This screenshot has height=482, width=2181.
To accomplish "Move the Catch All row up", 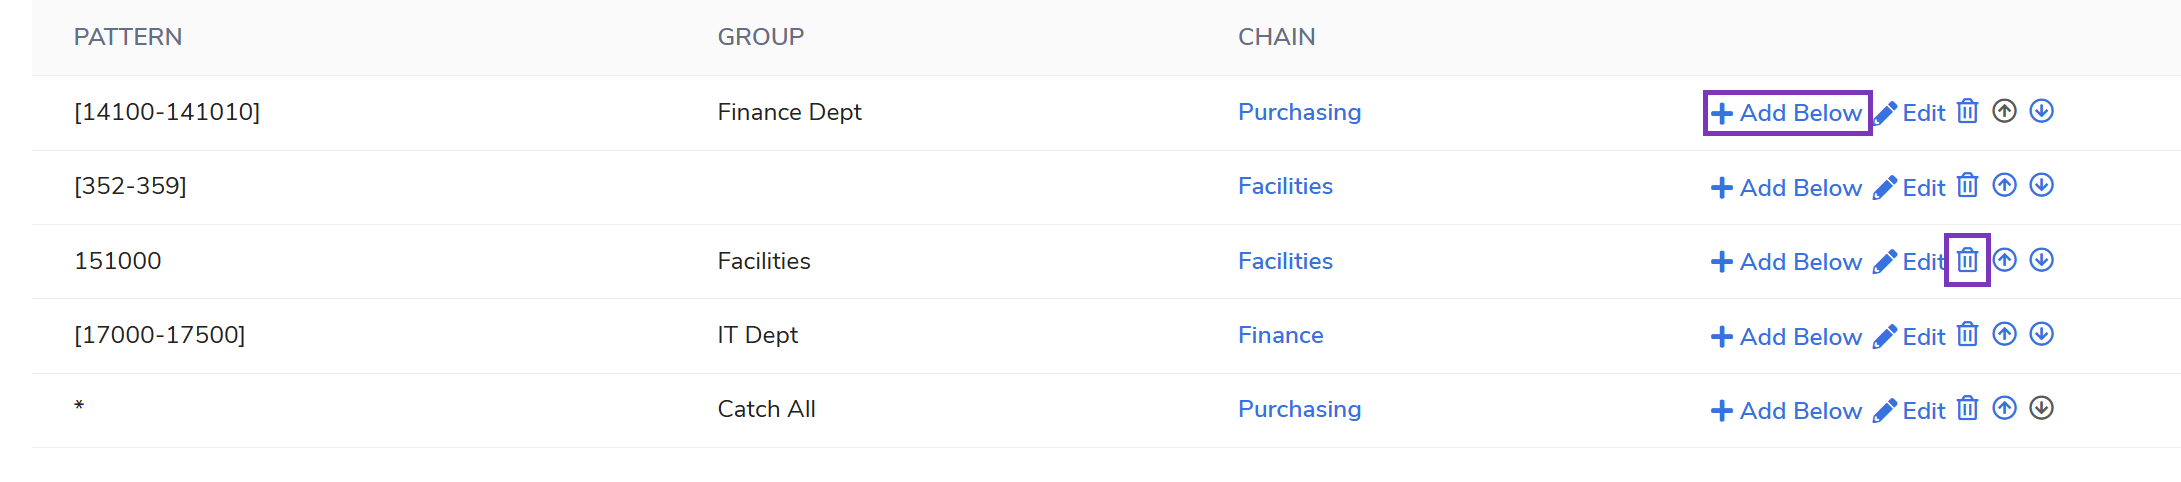I will pos(2004,408).
